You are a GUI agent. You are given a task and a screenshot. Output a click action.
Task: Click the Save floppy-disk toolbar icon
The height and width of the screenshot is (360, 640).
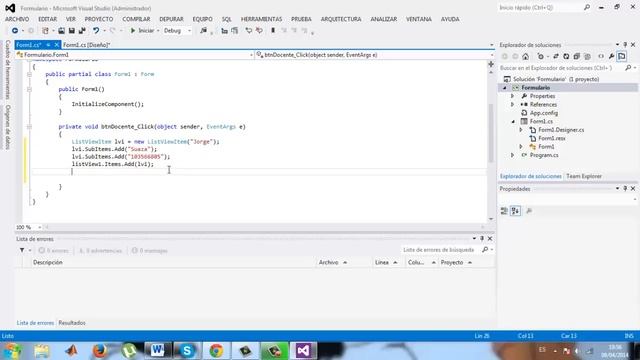[71, 31]
